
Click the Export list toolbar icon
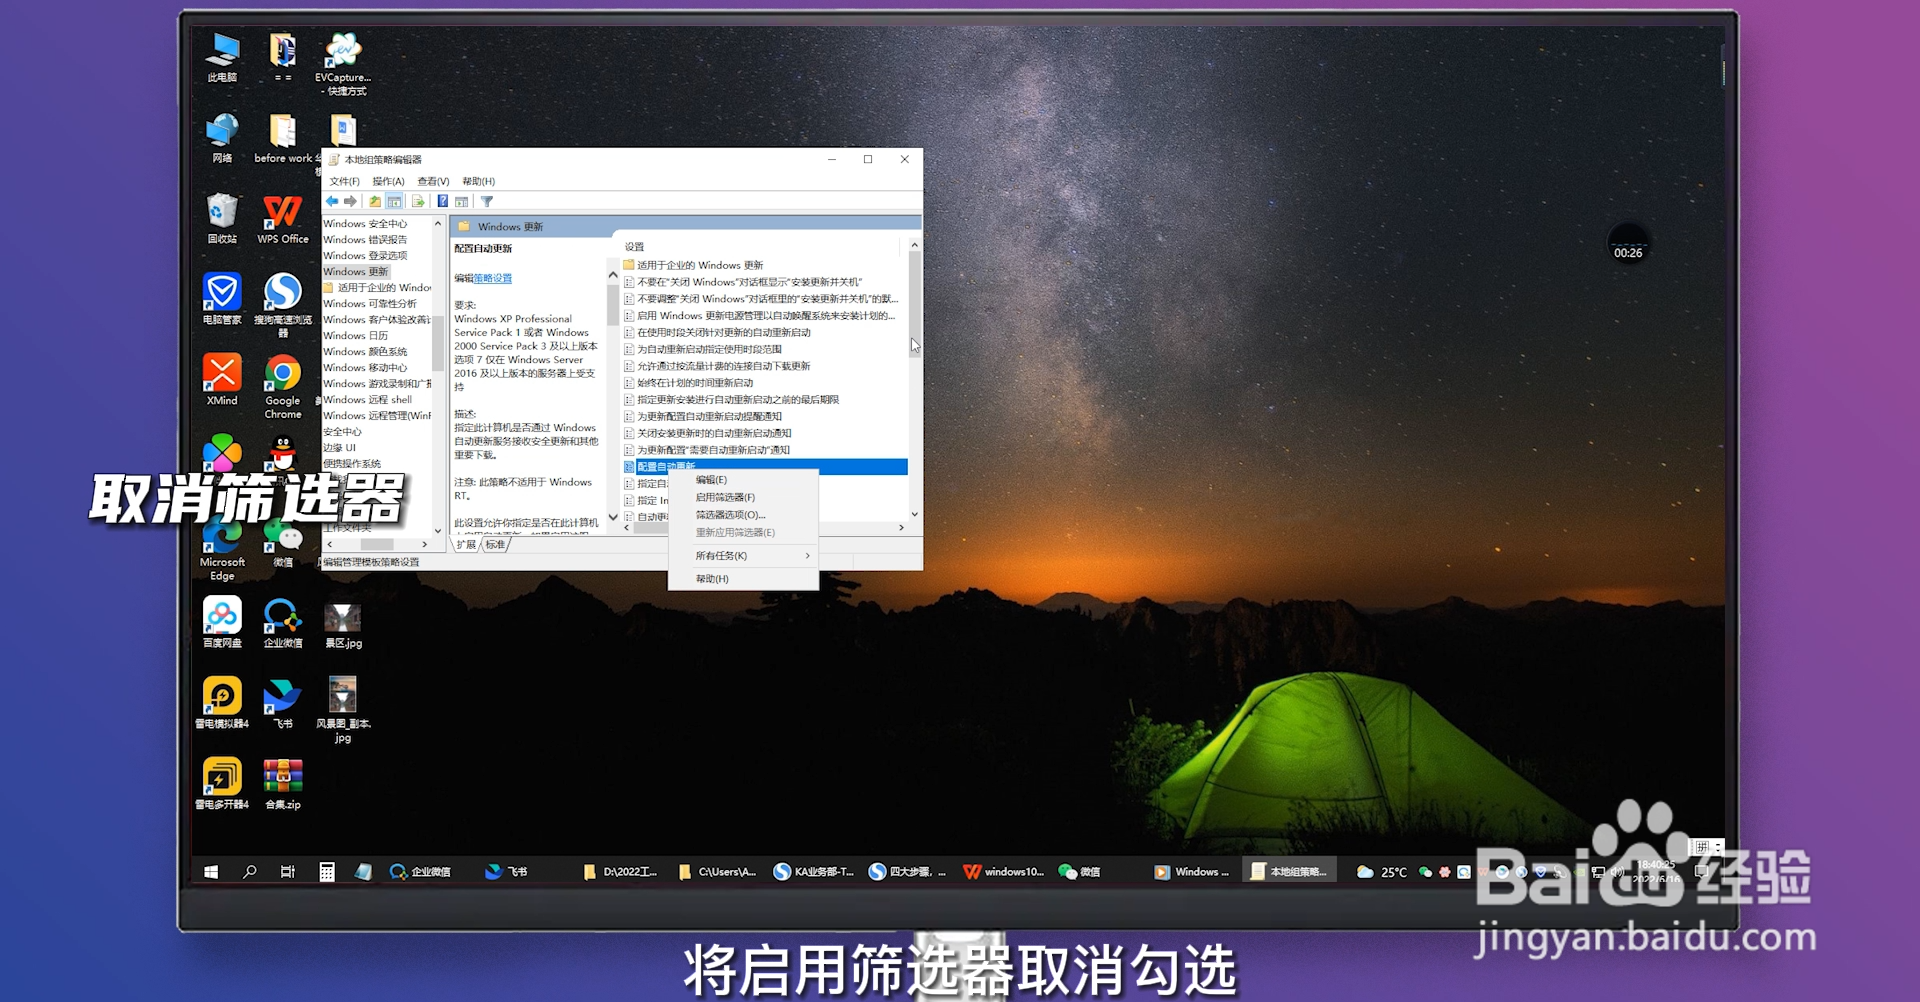tap(418, 201)
